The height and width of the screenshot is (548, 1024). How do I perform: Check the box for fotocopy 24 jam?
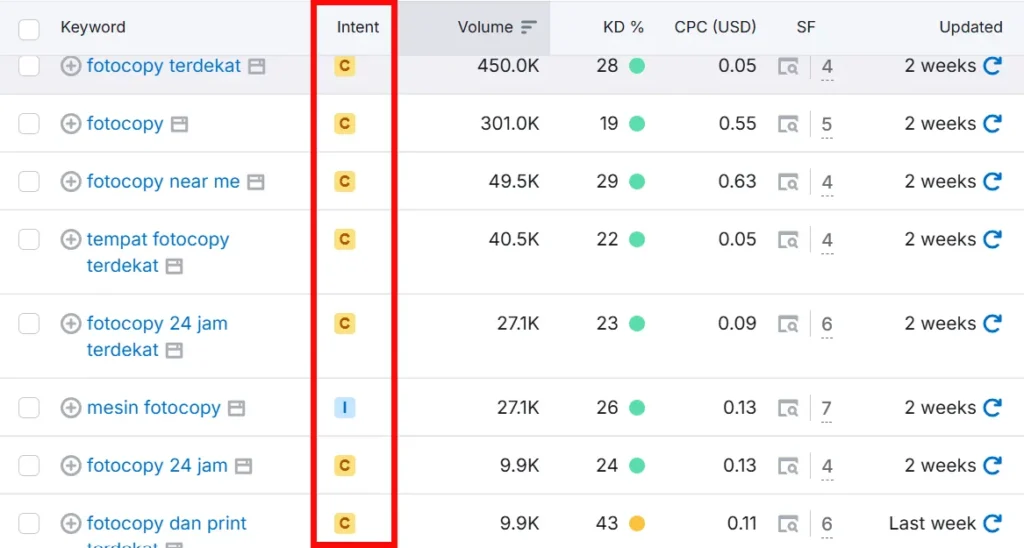(x=29, y=465)
